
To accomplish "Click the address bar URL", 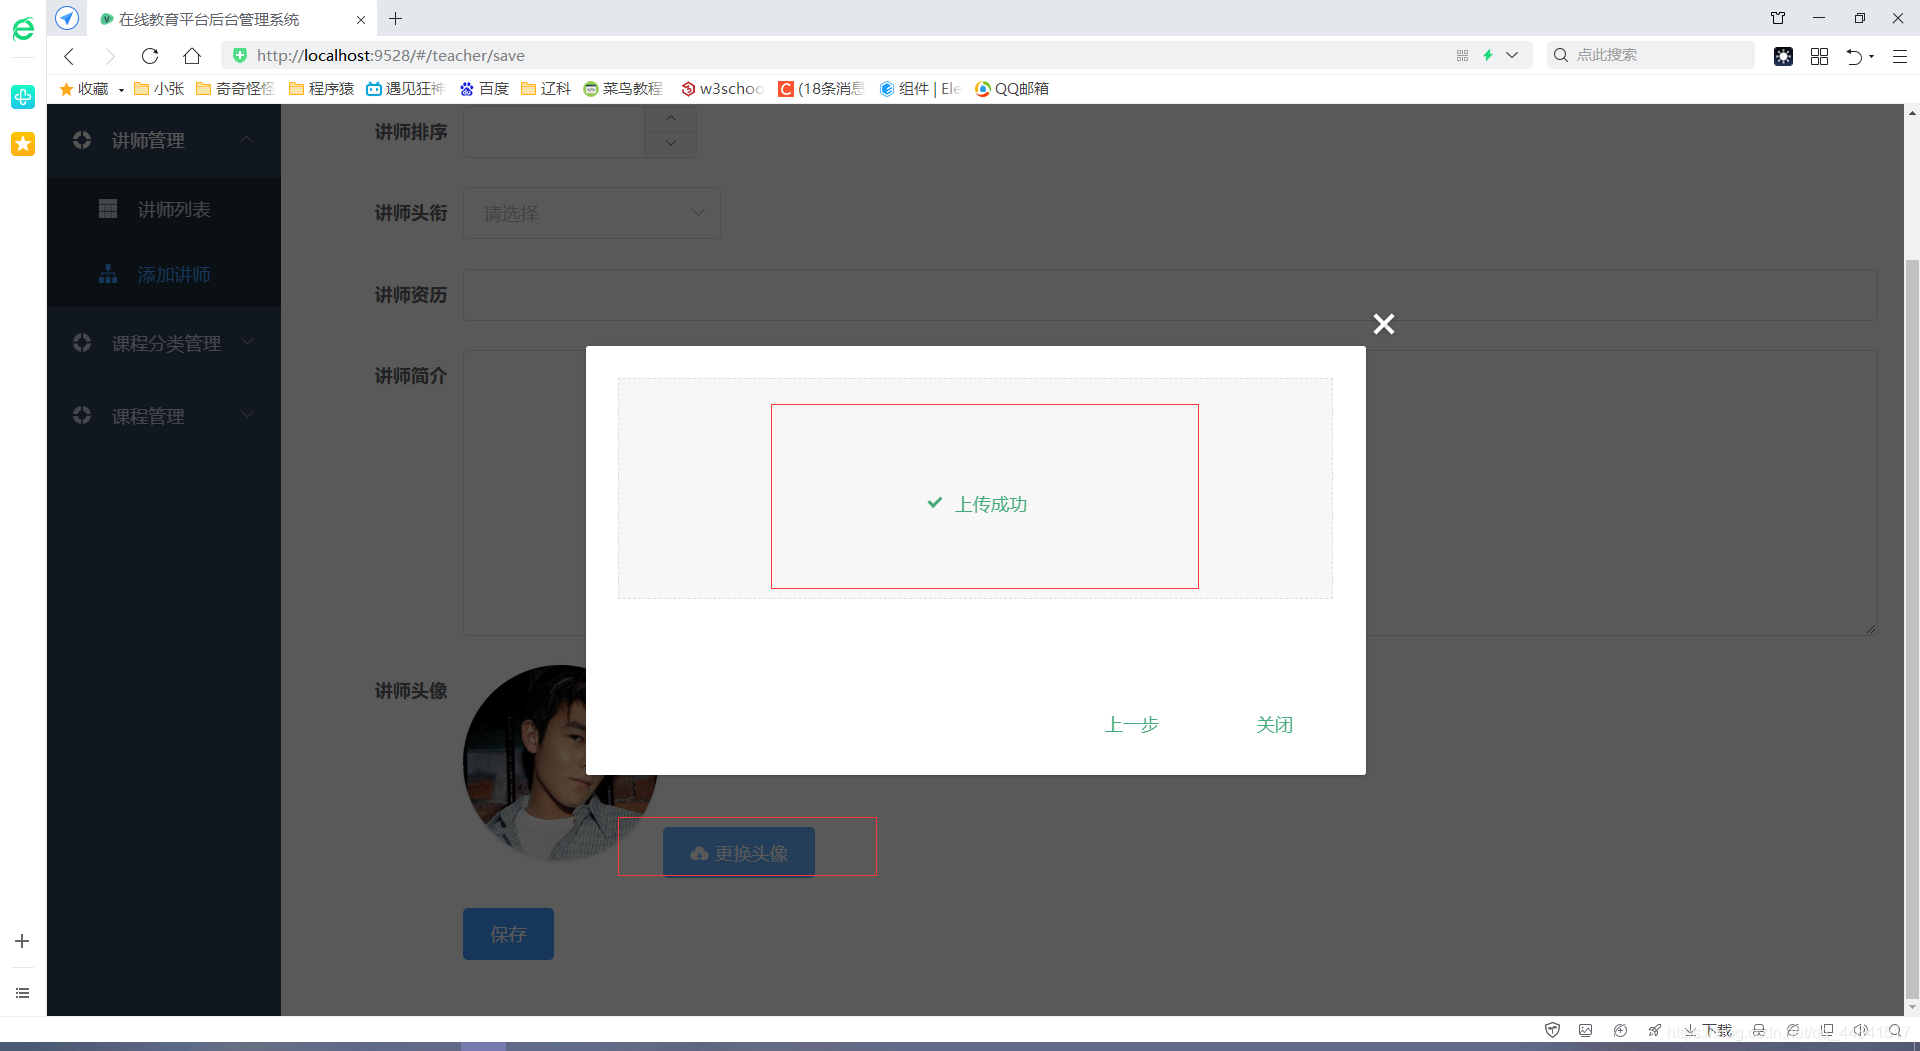I will [x=391, y=56].
